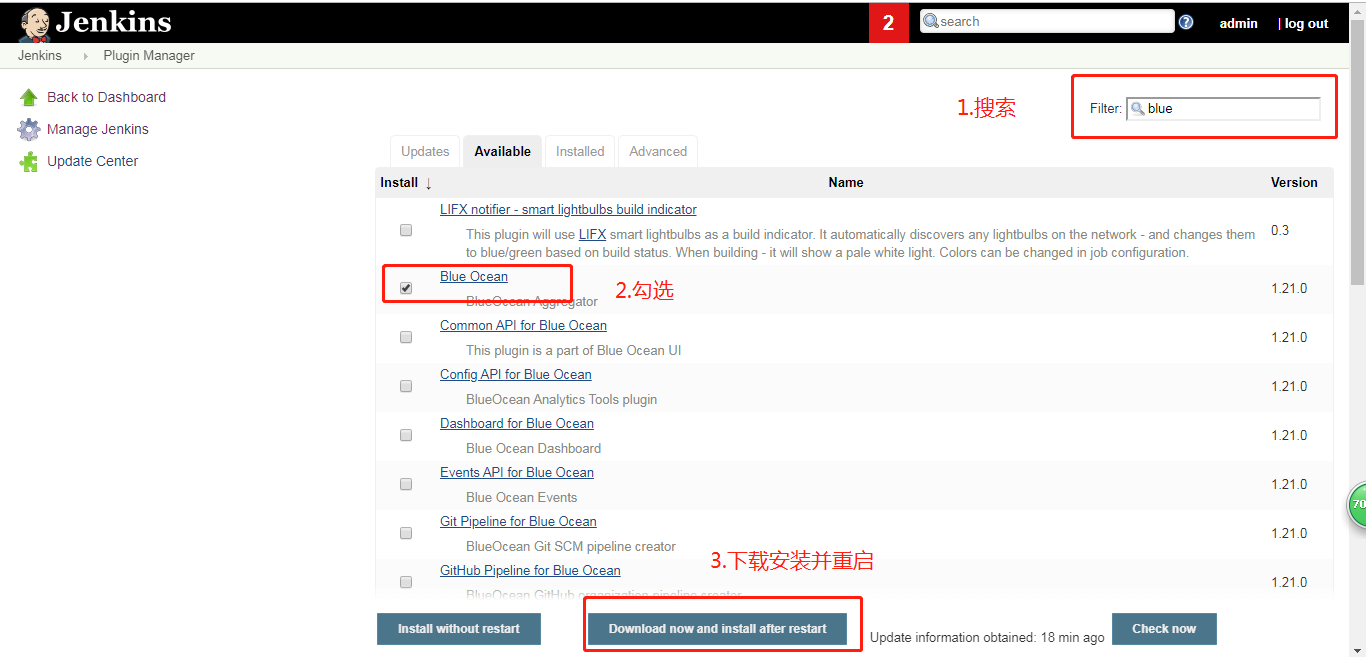Click the BlueOcean Git SCM pipeline creator text
This screenshot has height=657, width=1366.
point(571,547)
